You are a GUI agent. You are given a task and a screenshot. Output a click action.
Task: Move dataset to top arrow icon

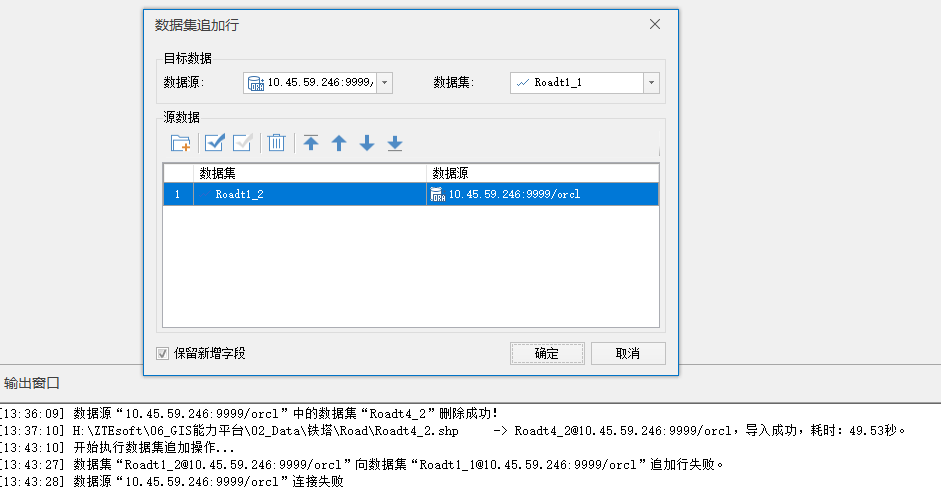(311, 143)
